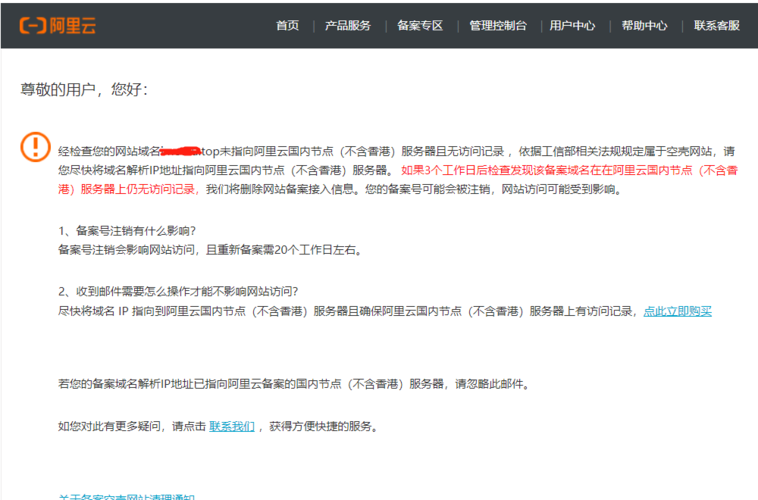The image size is (758, 500).
Task: Click 联系客服 in the header
Action: pyautogui.click(x=717, y=26)
